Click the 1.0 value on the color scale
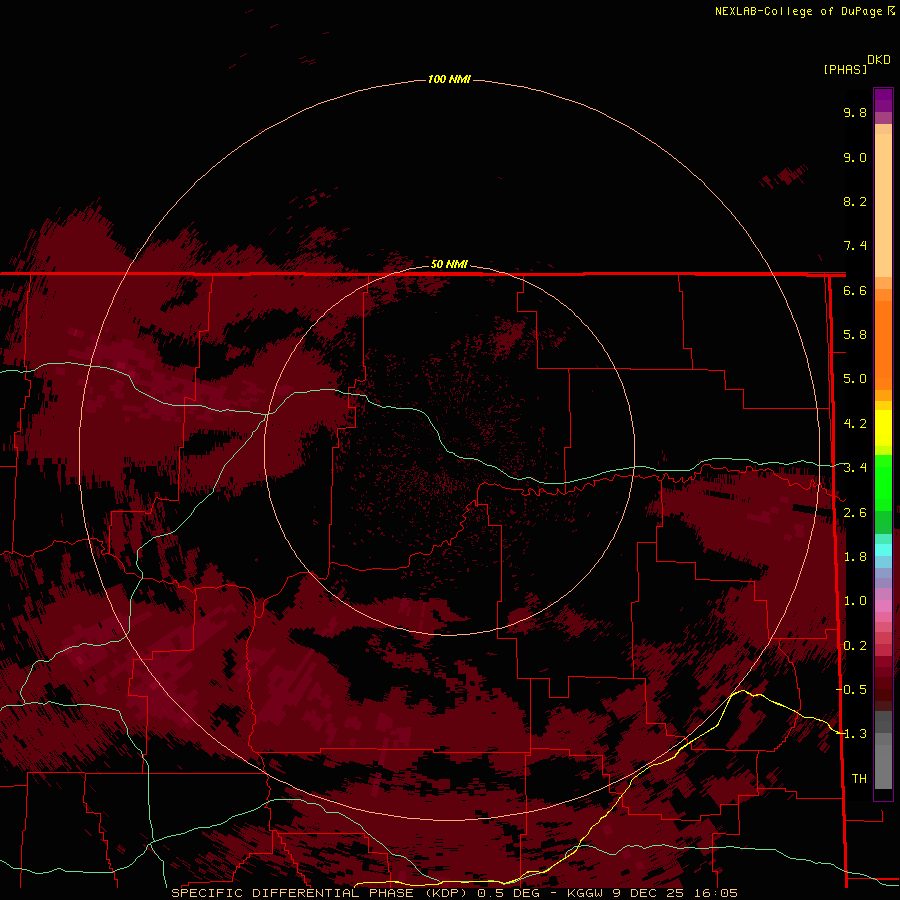 [855, 601]
